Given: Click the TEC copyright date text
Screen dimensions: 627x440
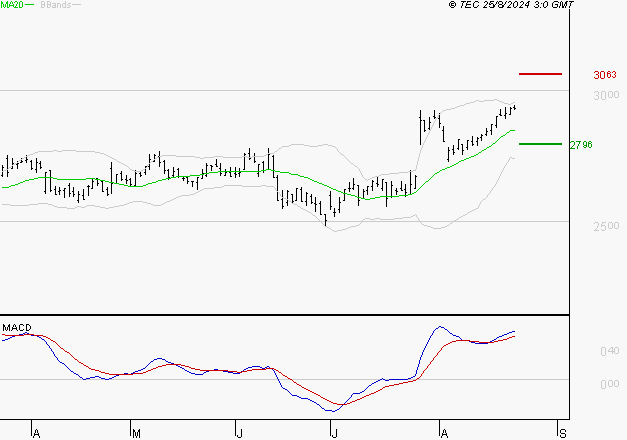Looking at the screenshot, I should 511,5.
